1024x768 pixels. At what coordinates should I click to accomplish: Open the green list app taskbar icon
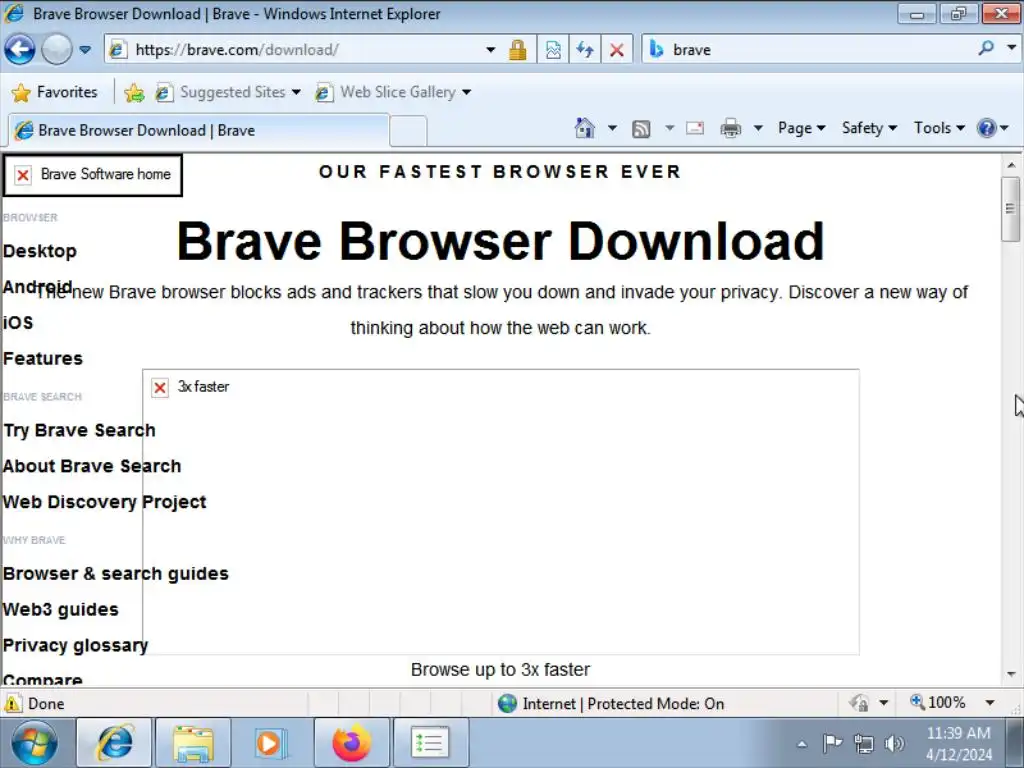430,743
